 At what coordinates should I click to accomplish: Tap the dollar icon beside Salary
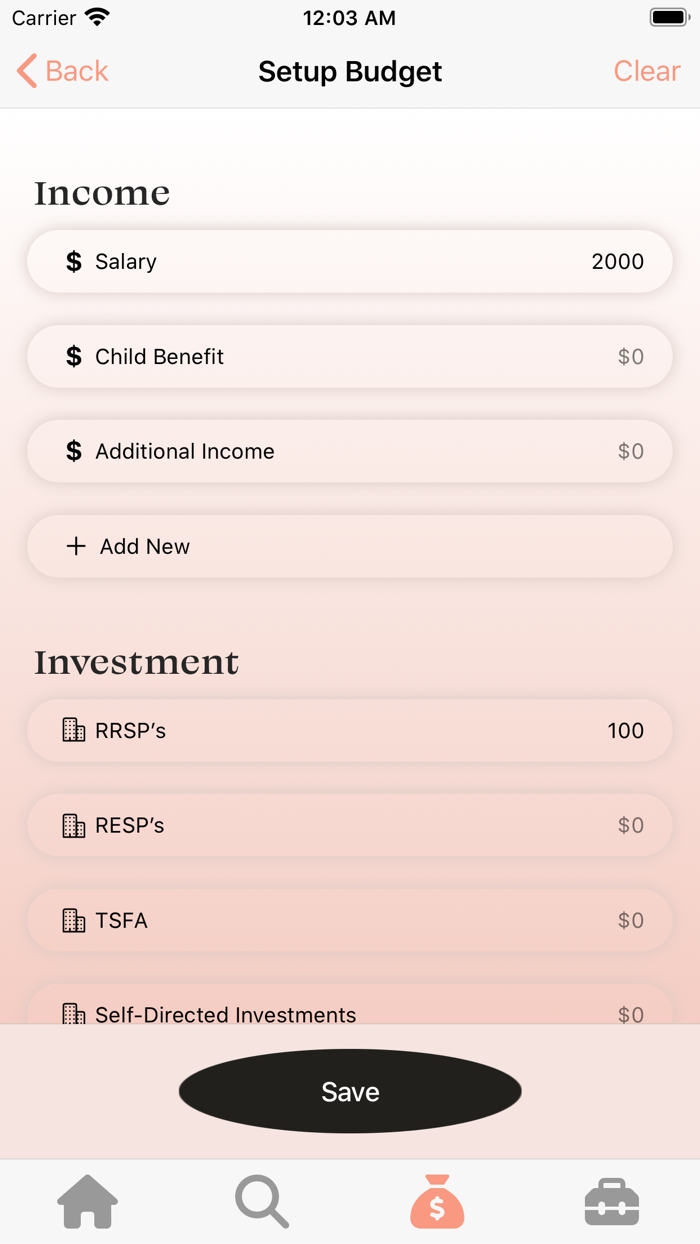pos(74,262)
